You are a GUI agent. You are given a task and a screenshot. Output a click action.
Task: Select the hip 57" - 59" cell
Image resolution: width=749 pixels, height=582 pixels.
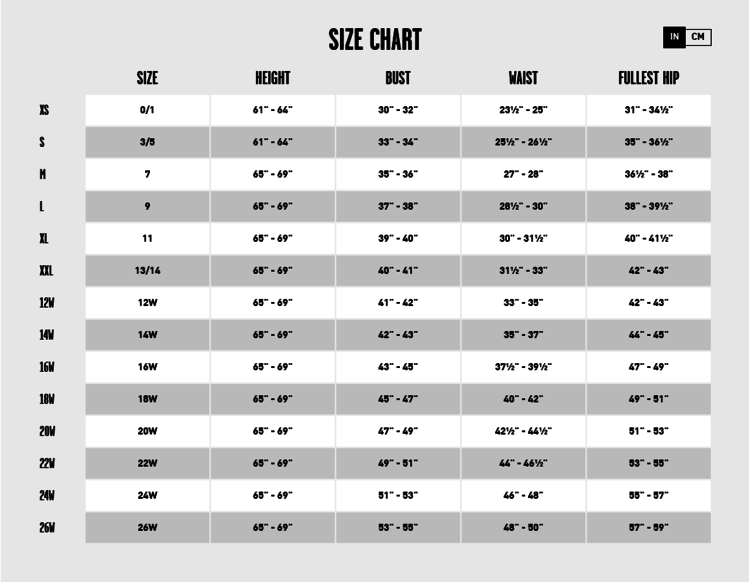(648, 527)
